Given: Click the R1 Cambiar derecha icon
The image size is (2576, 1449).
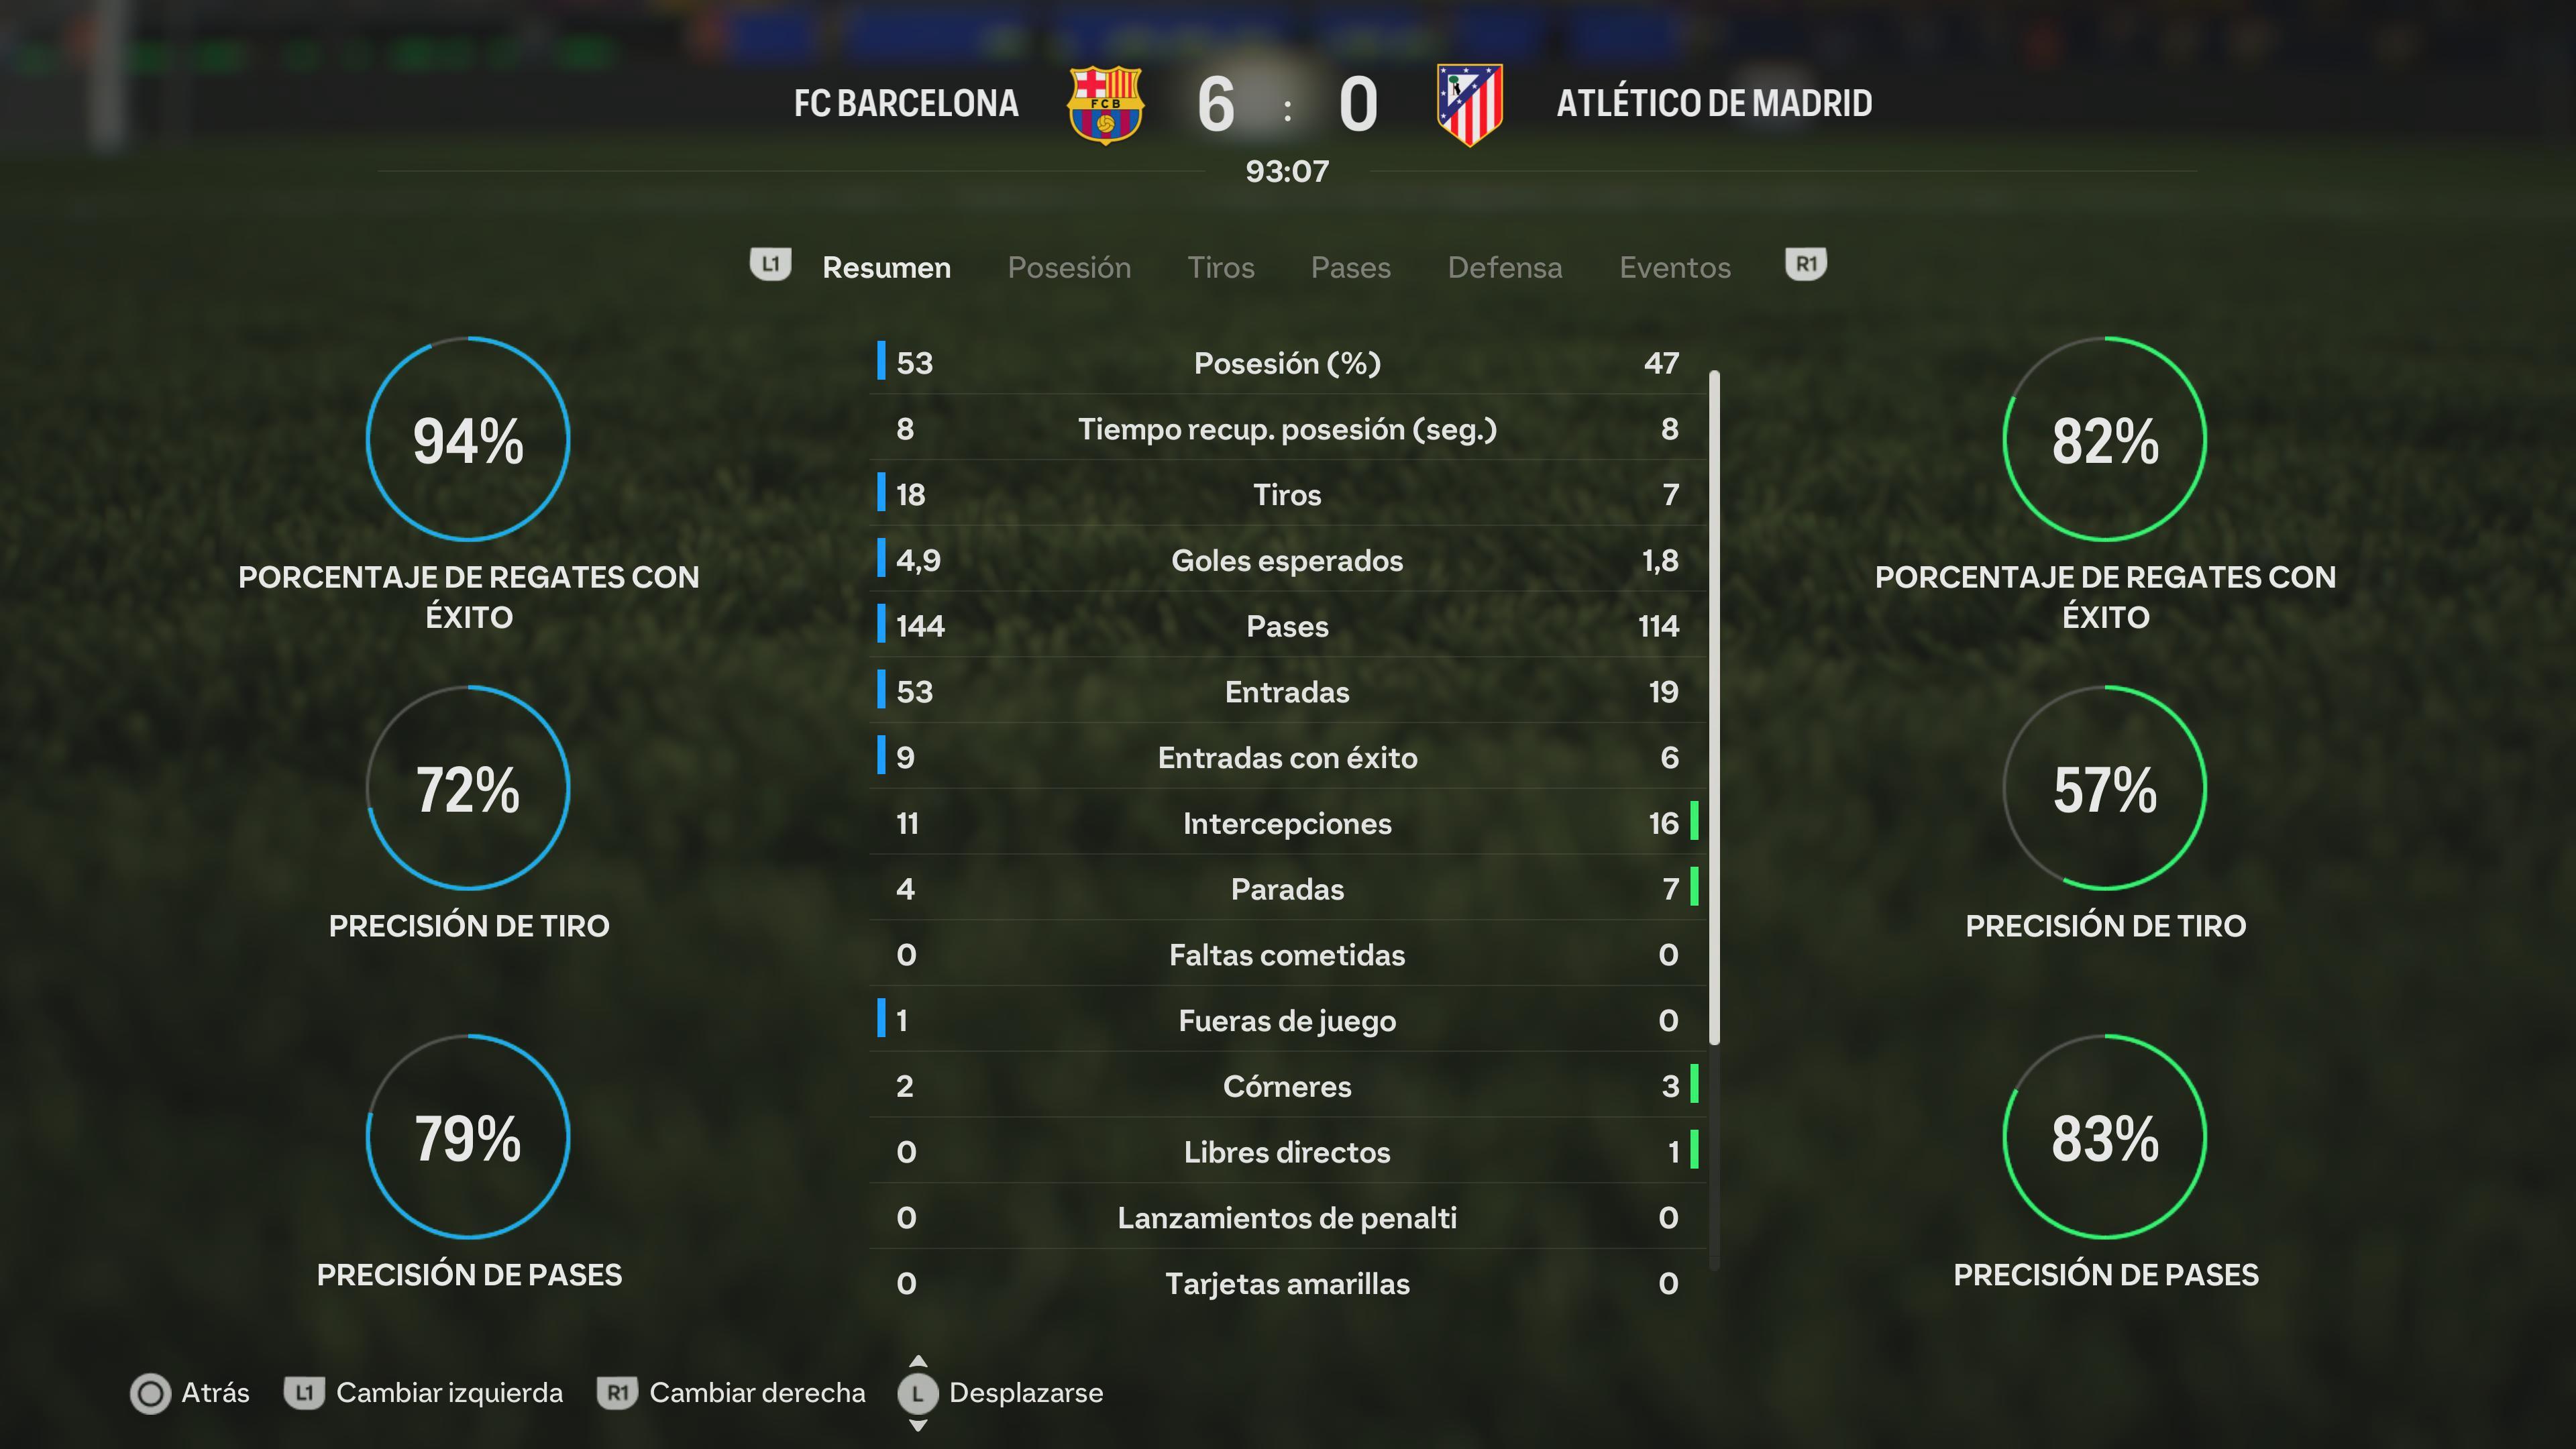Looking at the screenshot, I should [x=617, y=1393].
